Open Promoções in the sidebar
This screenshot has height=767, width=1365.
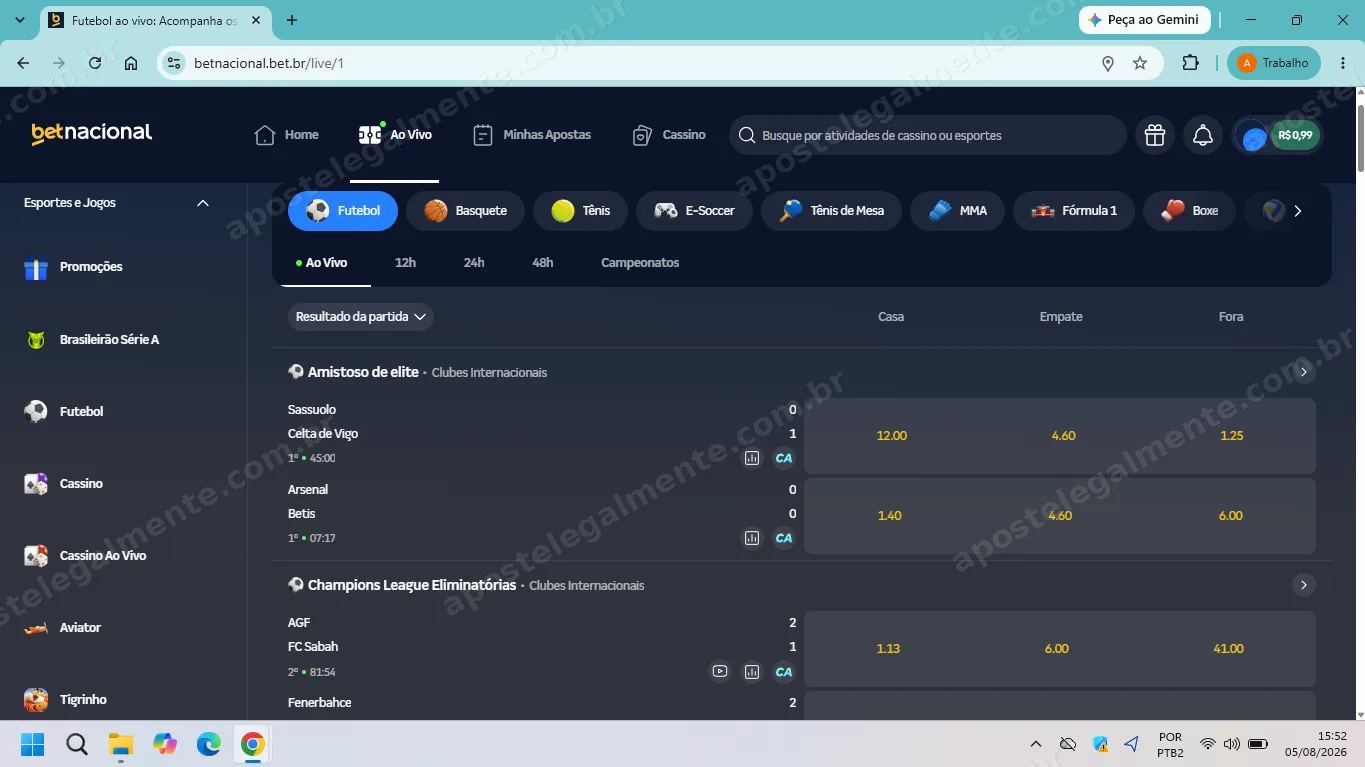pos(73,268)
